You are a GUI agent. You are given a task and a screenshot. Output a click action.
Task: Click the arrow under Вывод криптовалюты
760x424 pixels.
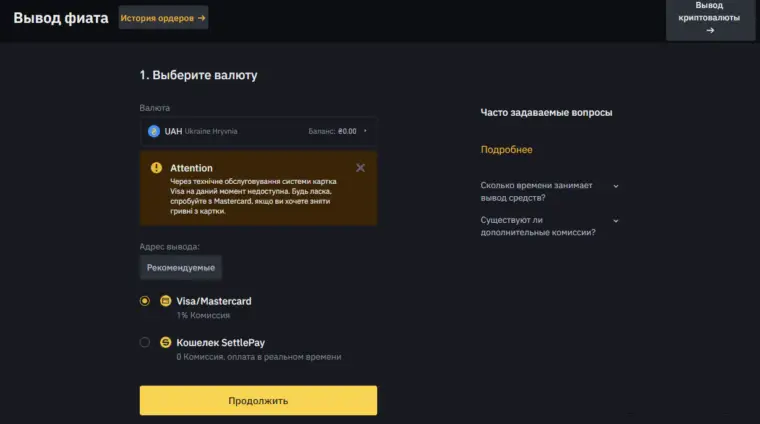[x=710, y=30]
